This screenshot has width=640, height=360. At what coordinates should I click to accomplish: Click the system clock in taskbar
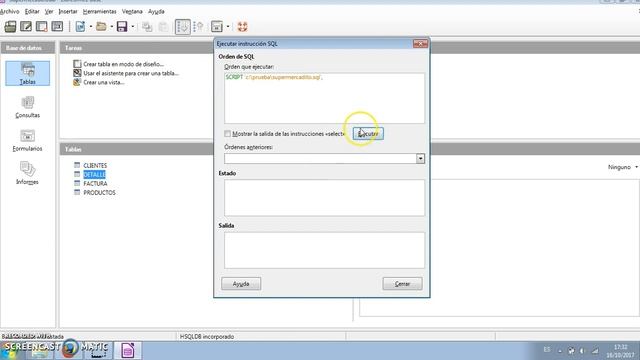point(620,351)
